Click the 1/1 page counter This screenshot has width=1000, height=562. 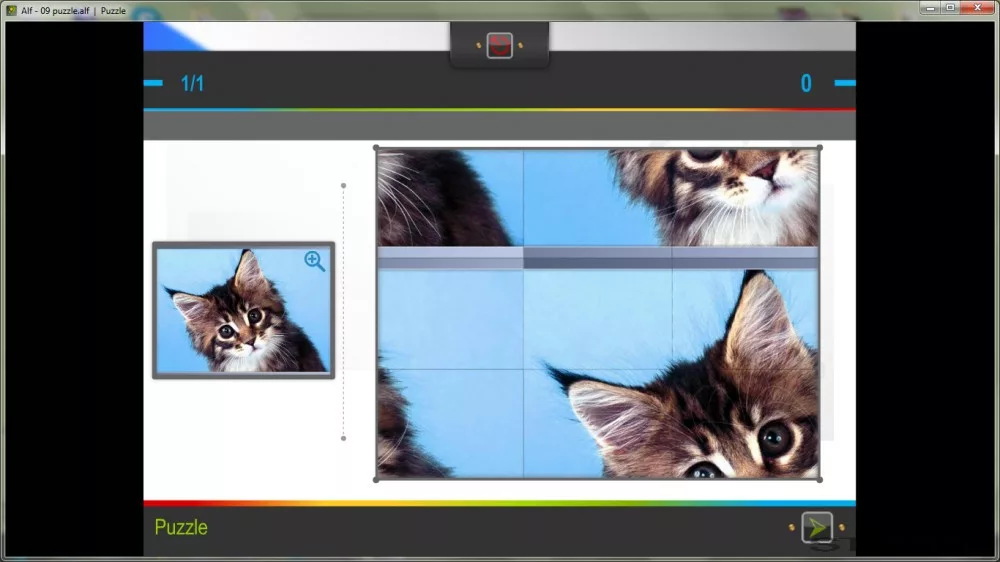click(x=192, y=84)
